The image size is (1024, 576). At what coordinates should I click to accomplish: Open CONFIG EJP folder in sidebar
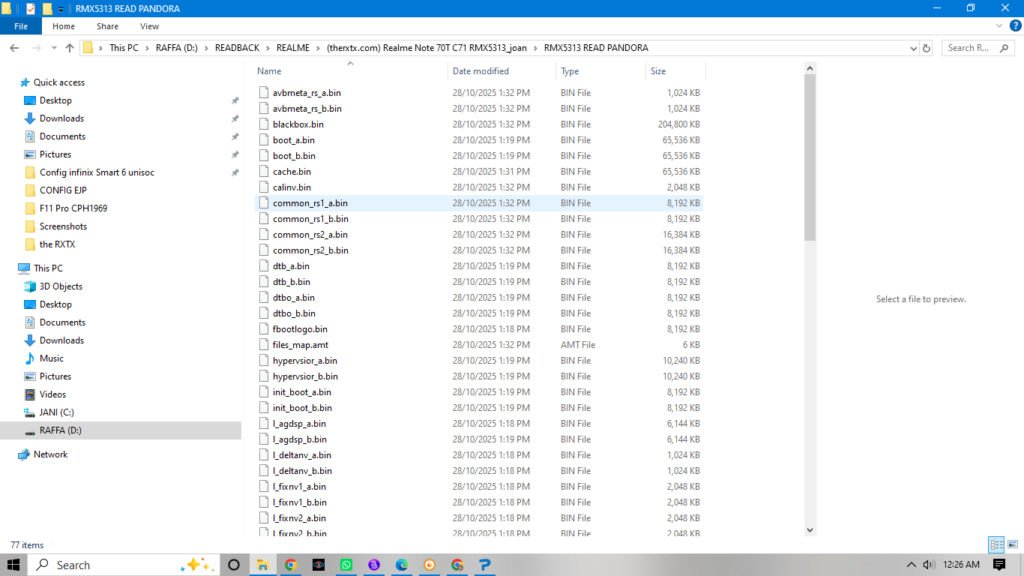(x=63, y=190)
